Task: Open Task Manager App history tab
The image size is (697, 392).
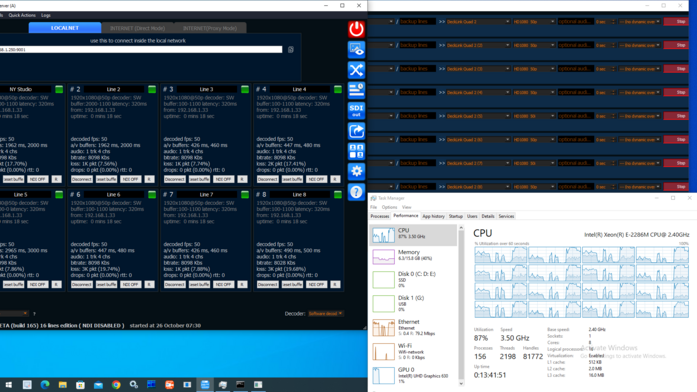Action: click(433, 216)
